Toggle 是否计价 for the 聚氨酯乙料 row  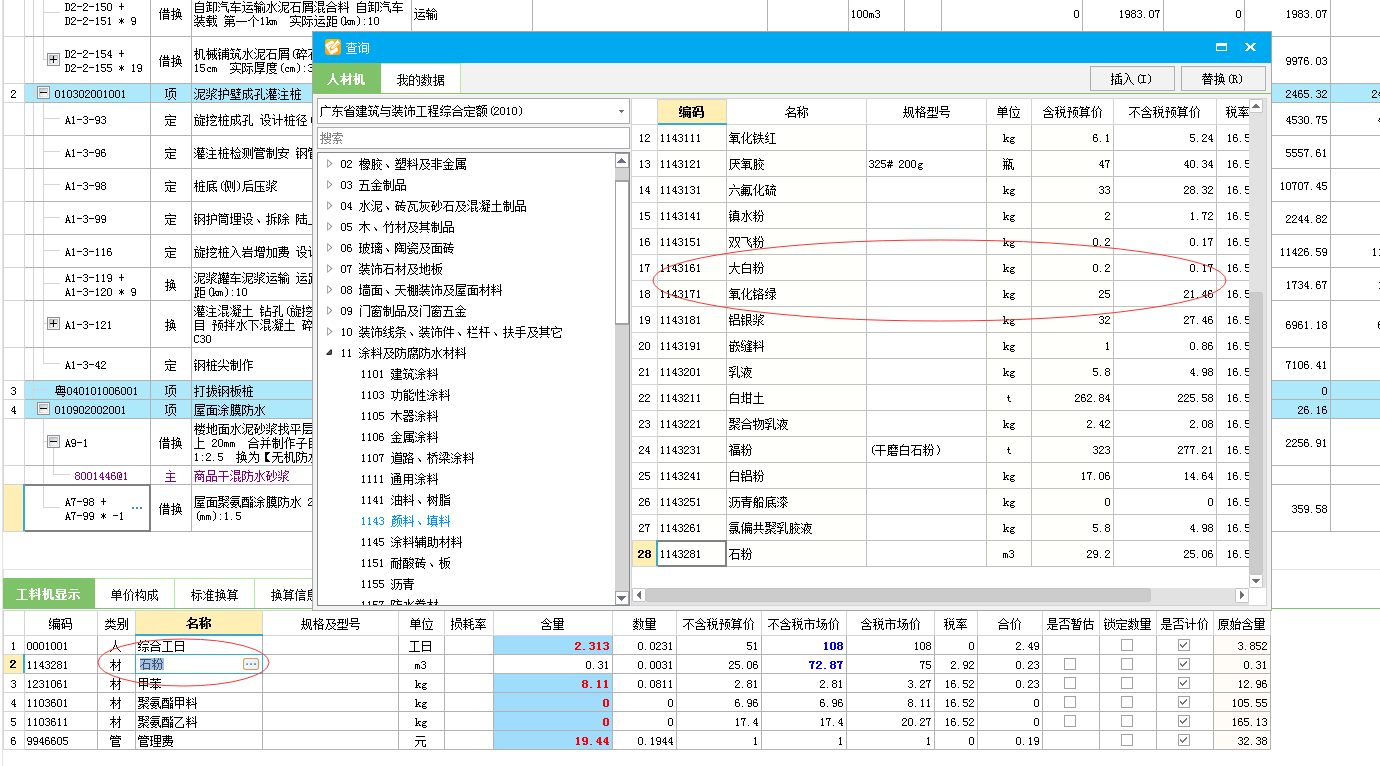pos(1184,722)
